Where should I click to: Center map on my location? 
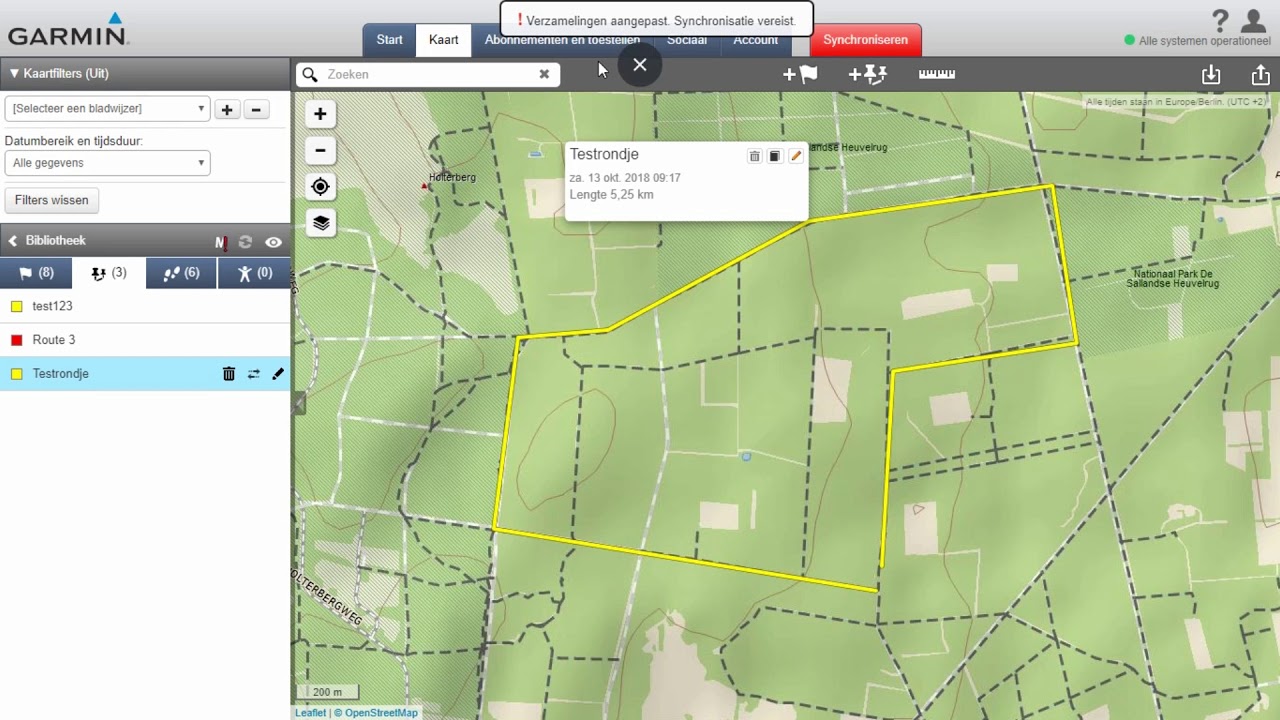320,187
